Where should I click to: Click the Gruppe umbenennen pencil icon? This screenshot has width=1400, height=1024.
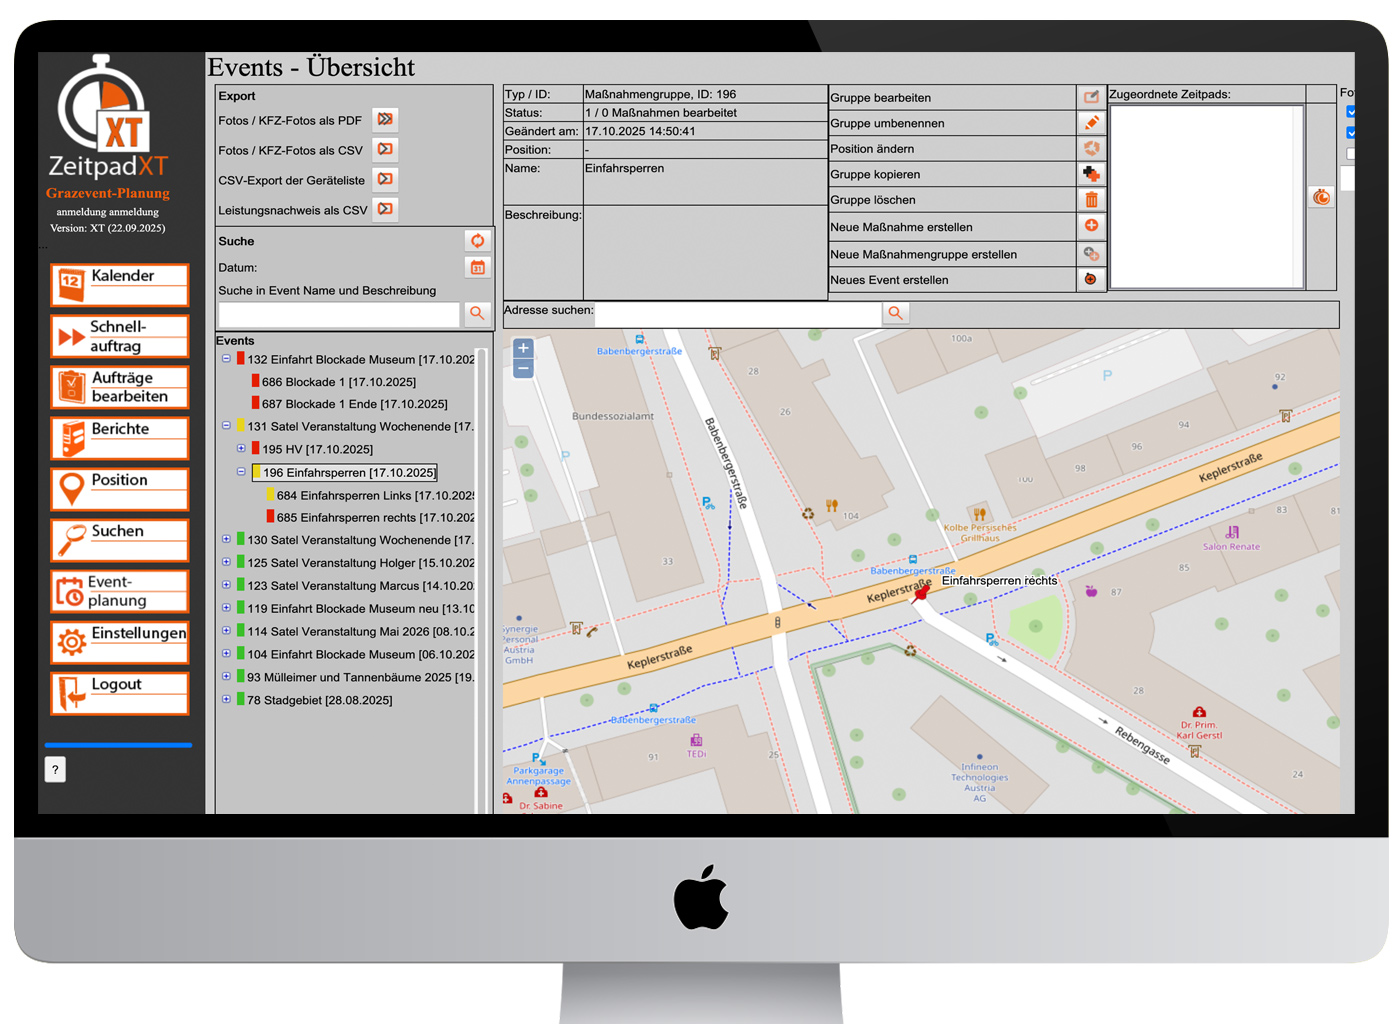click(x=1091, y=123)
